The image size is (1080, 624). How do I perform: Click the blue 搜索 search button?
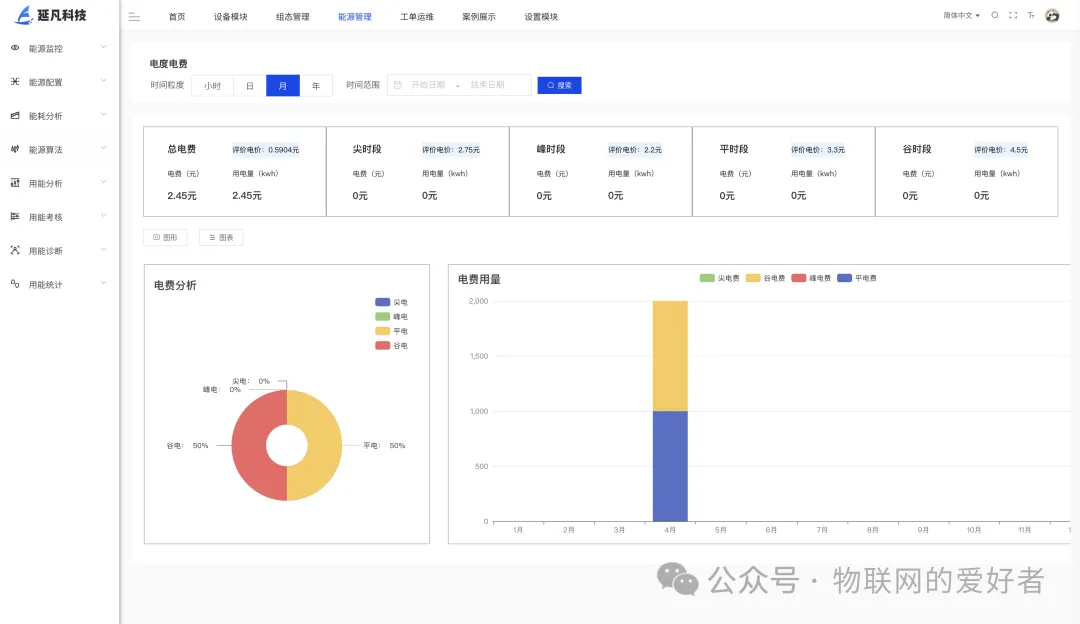coord(559,85)
